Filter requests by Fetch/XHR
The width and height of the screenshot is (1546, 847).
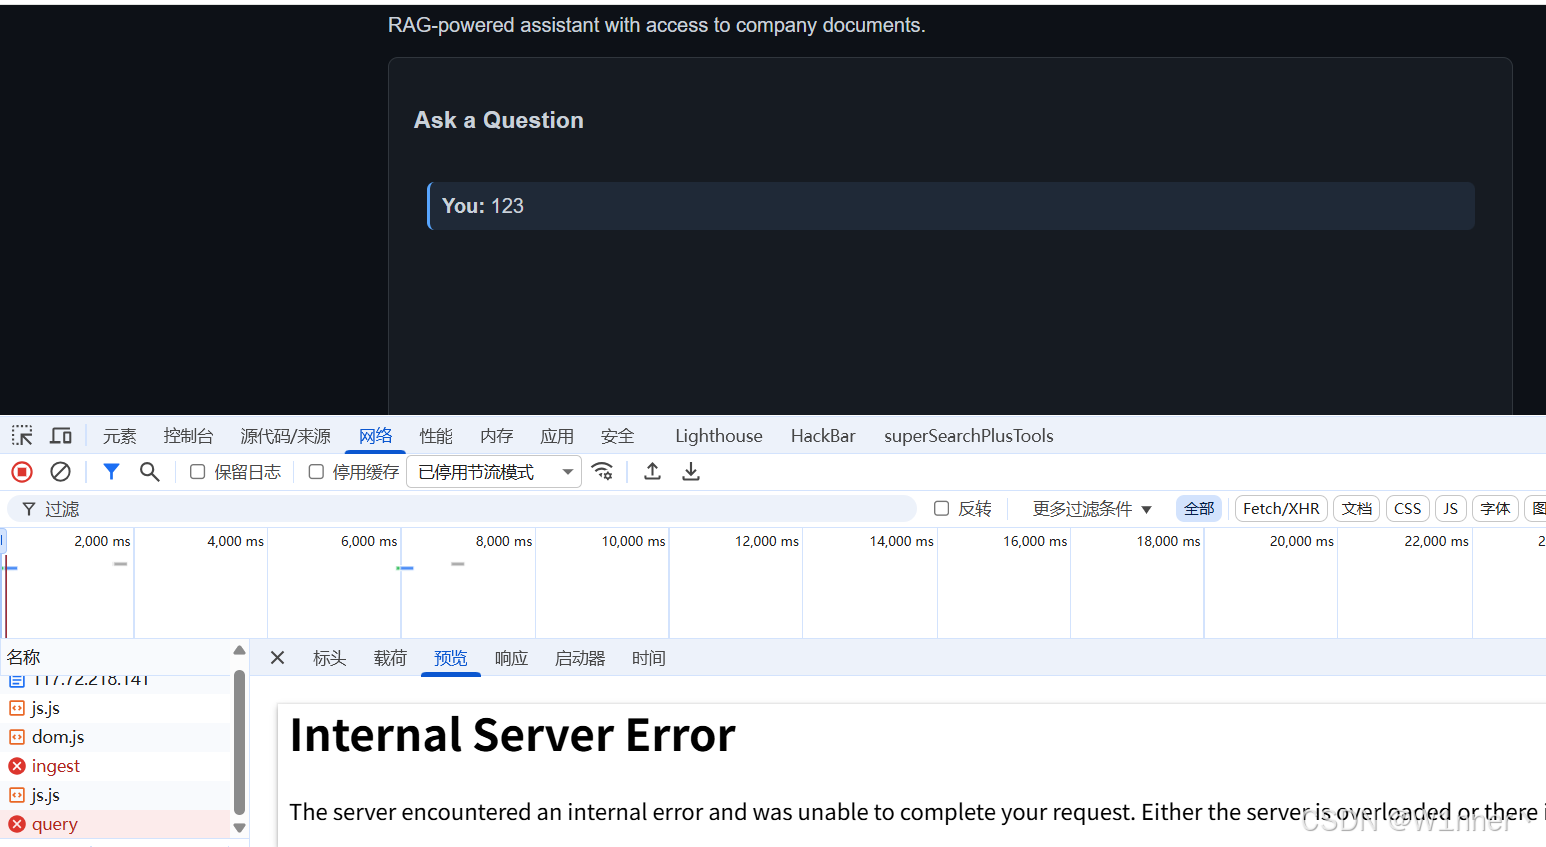pyautogui.click(x=1281, y=509)
